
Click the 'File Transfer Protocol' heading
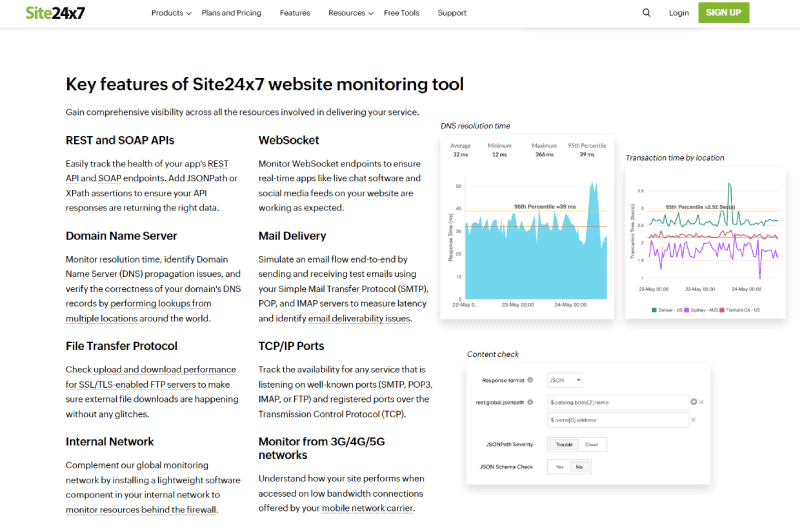pyautogui.click(x=121, y=346)
